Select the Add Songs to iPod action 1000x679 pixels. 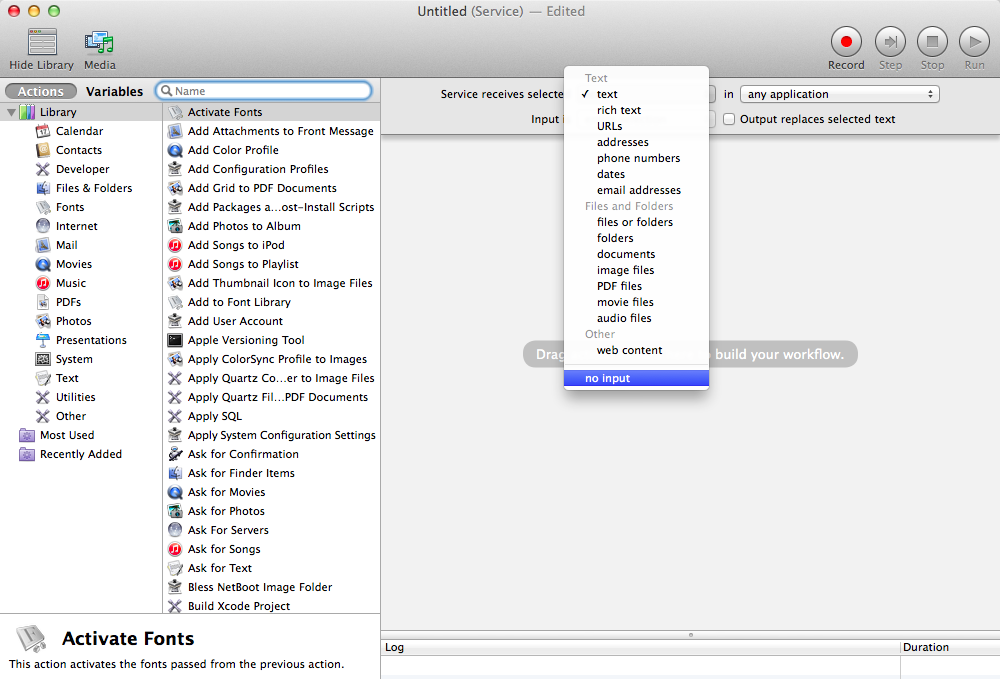coord(272,245)
